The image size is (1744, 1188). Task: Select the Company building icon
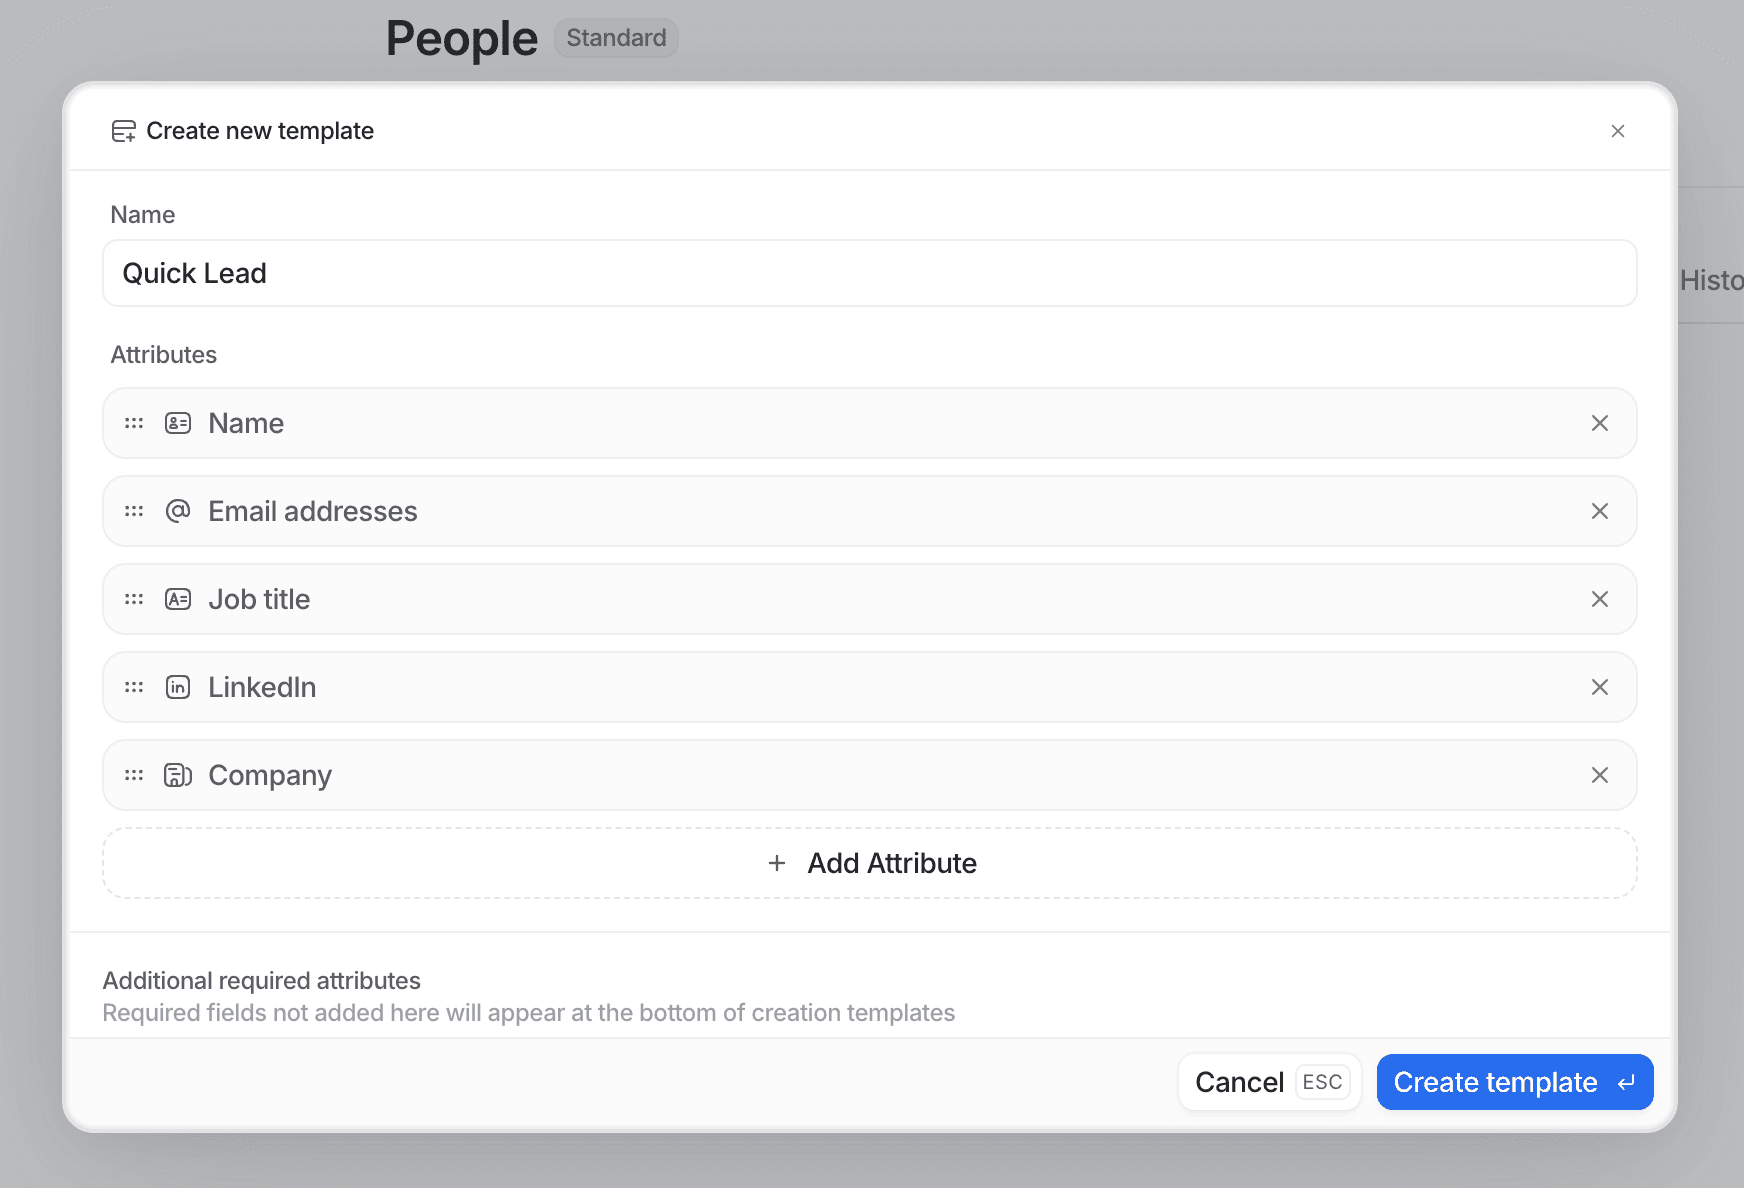coord(177,775)
